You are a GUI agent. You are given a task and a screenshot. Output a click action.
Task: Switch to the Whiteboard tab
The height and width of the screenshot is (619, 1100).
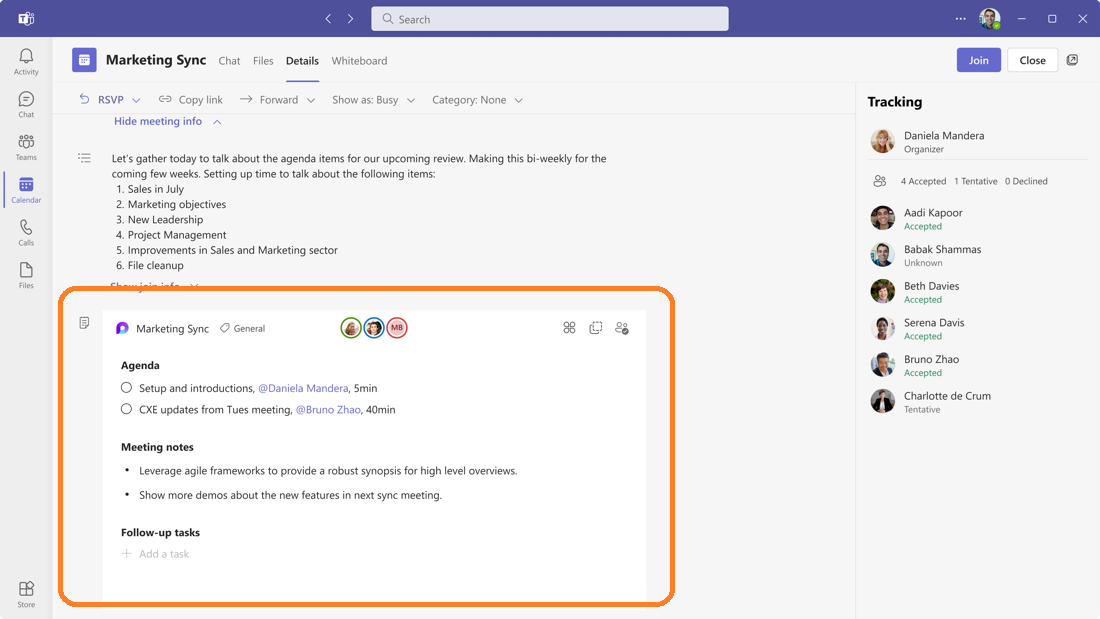coord(359,61)
